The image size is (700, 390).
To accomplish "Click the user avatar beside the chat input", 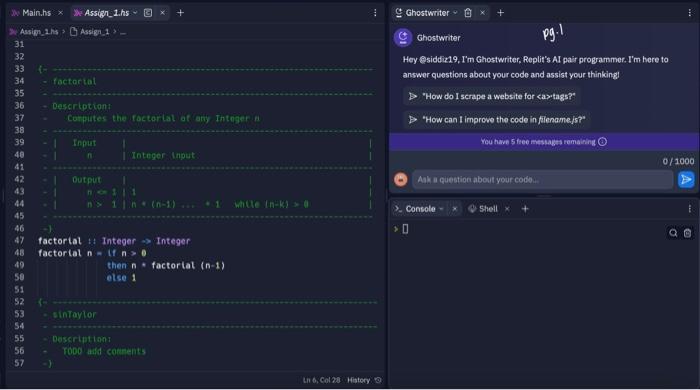I will coord(401,179).
